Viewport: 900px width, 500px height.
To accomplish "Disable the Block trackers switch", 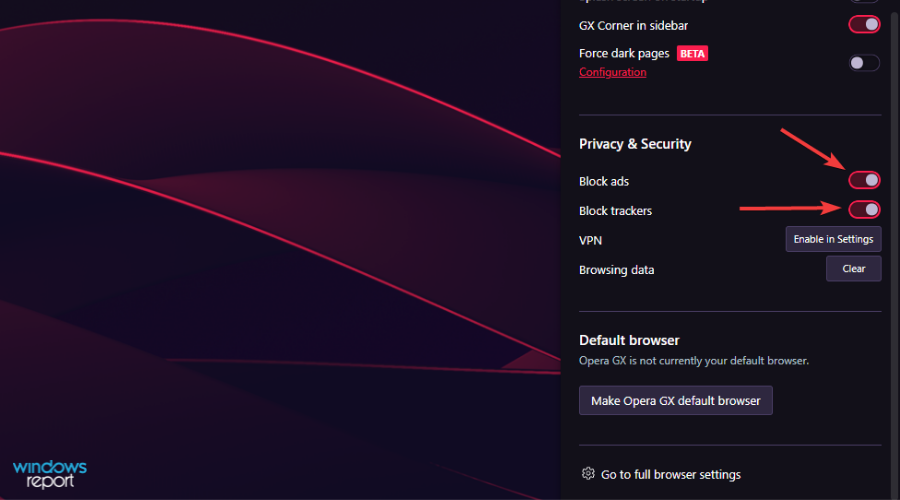I will pos(864,210).
